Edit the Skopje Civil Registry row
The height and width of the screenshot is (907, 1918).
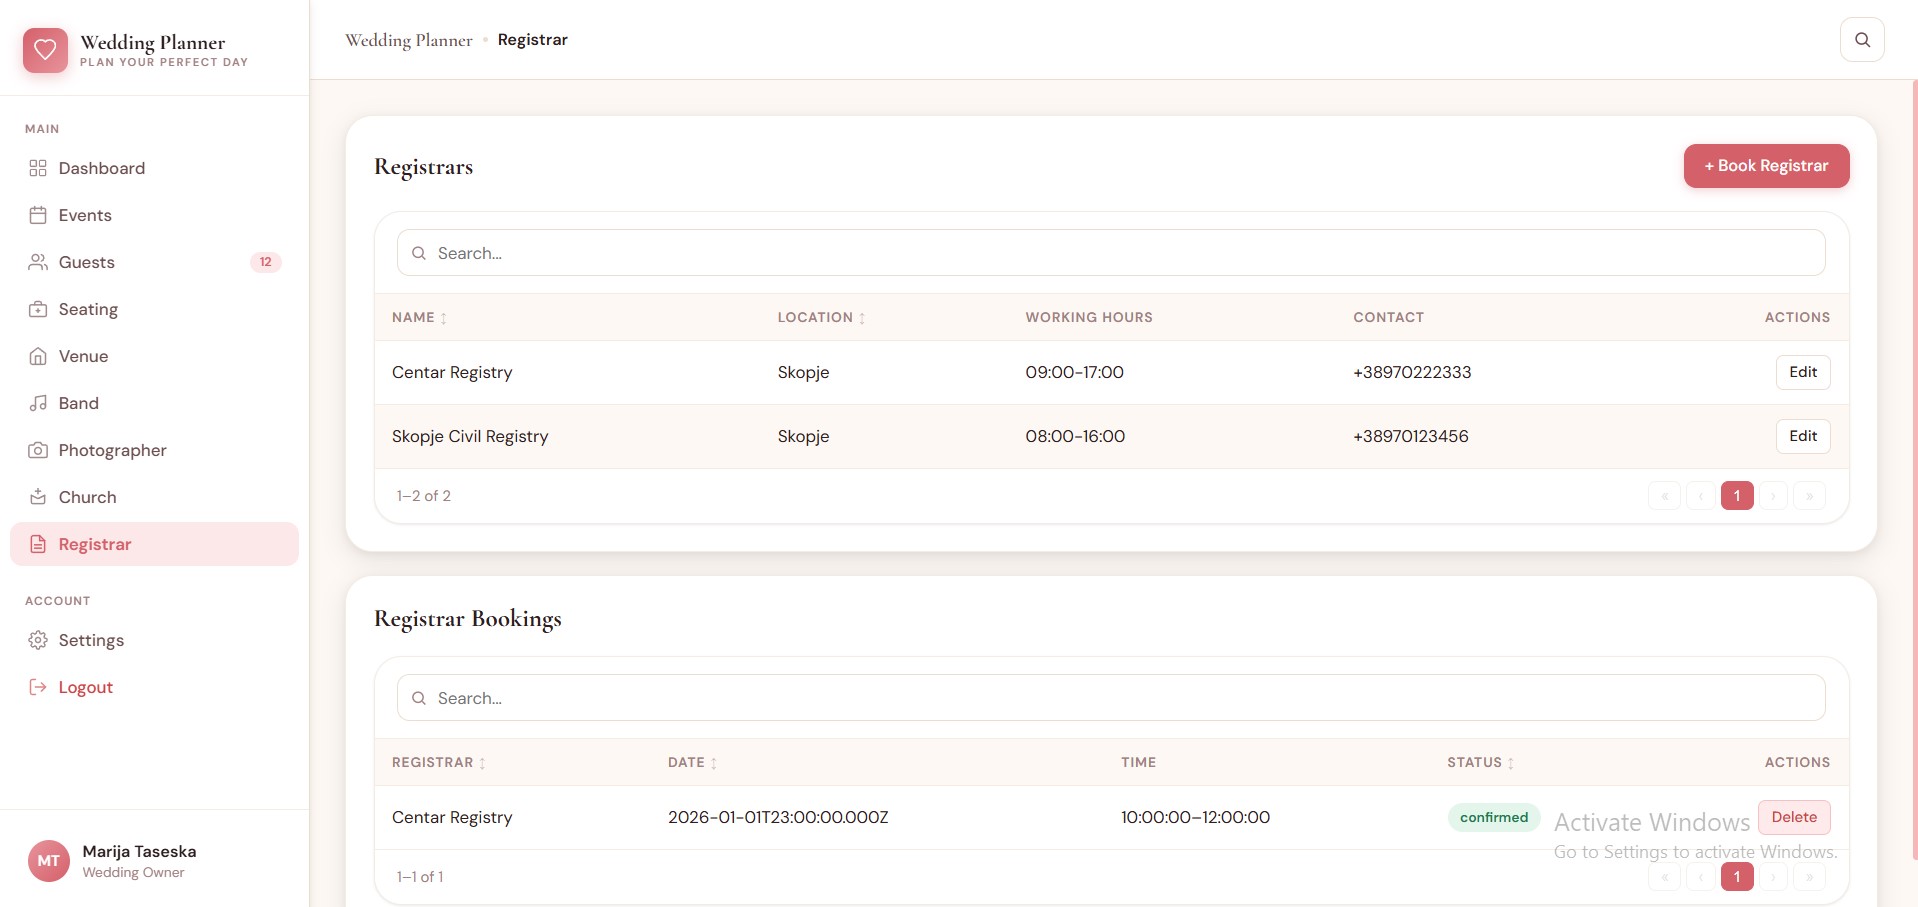click(1802, 436)
